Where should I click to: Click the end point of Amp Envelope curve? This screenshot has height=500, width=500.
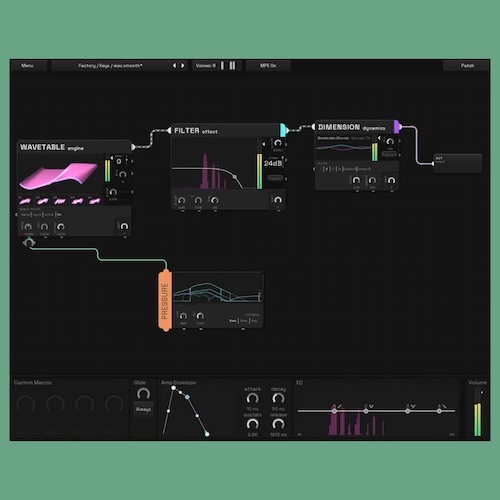(207, 434)
